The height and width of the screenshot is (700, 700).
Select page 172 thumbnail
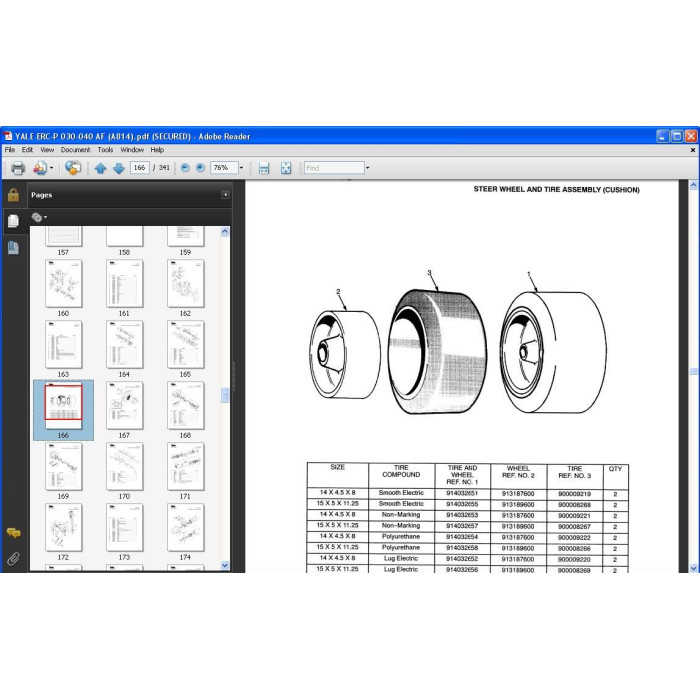pos(63,528)
